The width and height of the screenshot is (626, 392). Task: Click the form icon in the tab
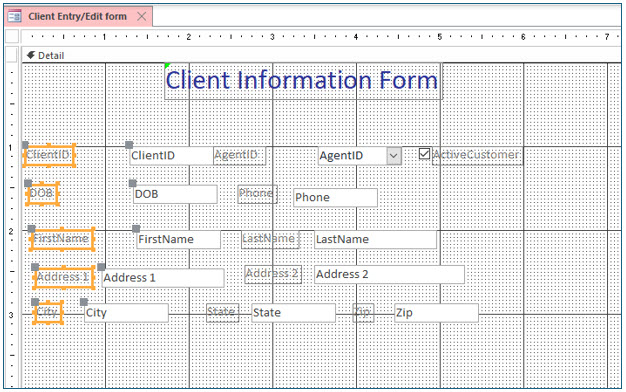pyautogui.click(x=15, y=16)
